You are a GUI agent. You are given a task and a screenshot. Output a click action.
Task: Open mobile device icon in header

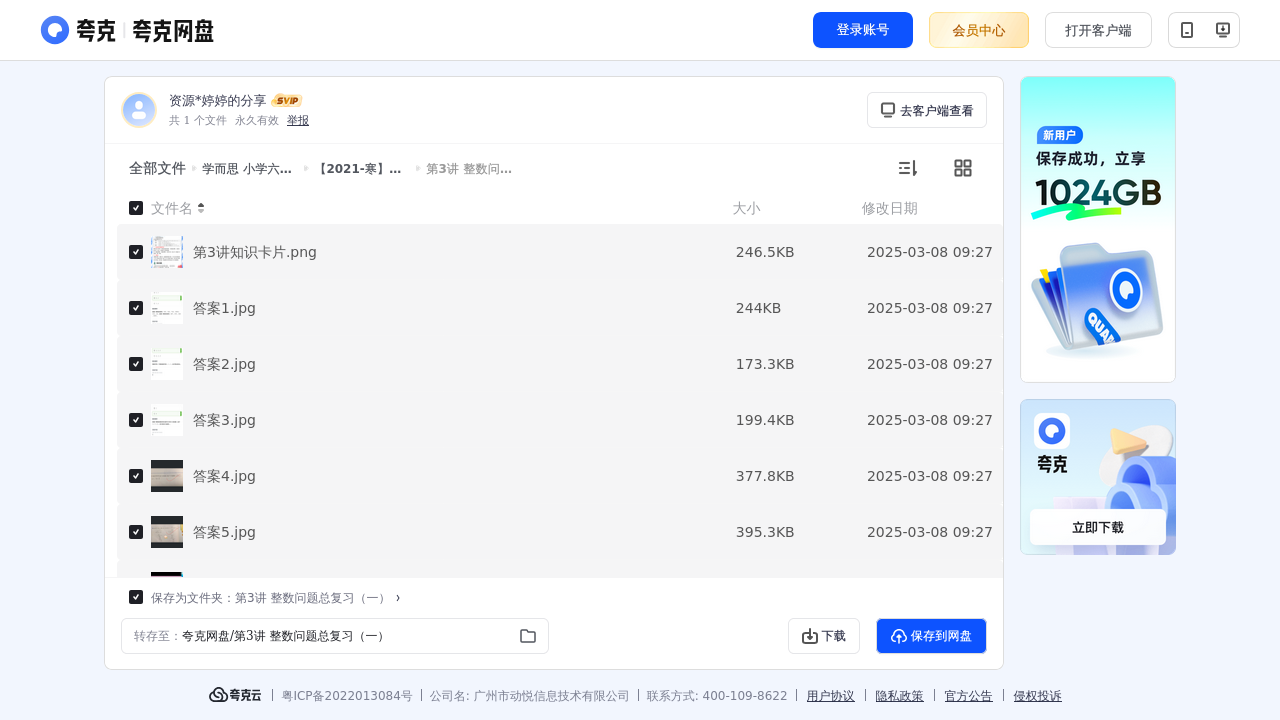coord(1187,30)
